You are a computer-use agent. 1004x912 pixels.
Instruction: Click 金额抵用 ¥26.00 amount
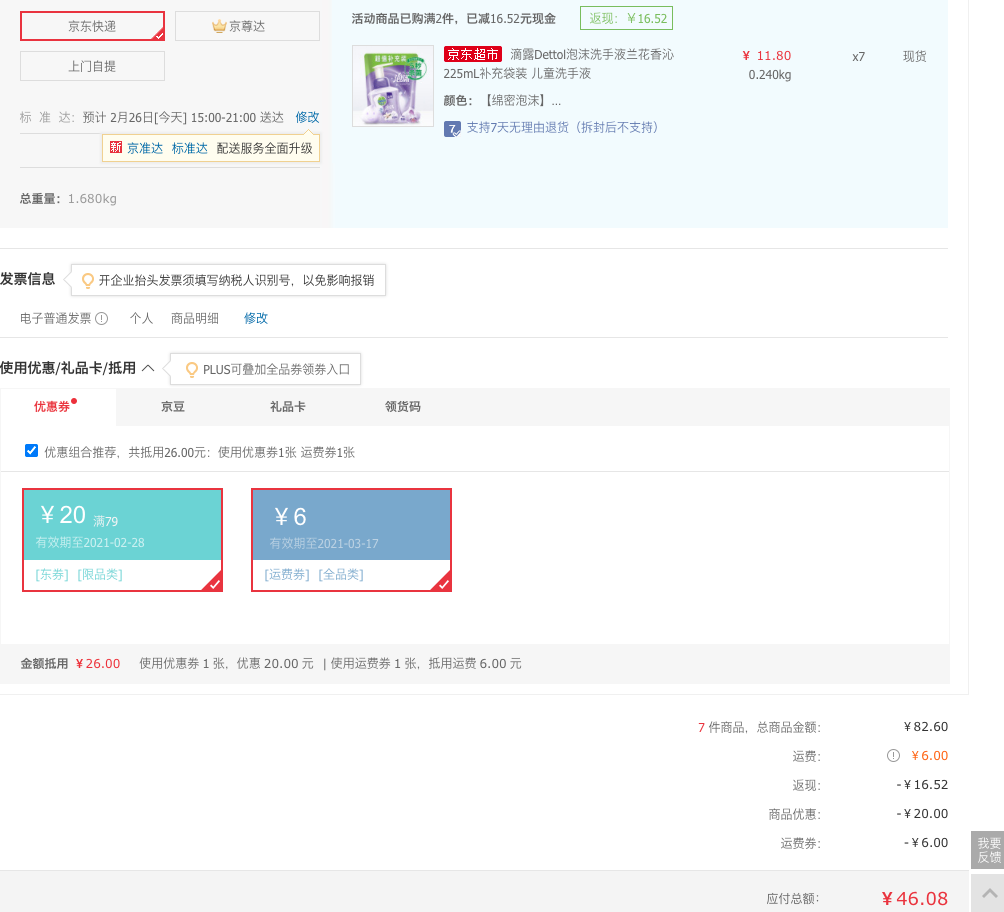98,664
